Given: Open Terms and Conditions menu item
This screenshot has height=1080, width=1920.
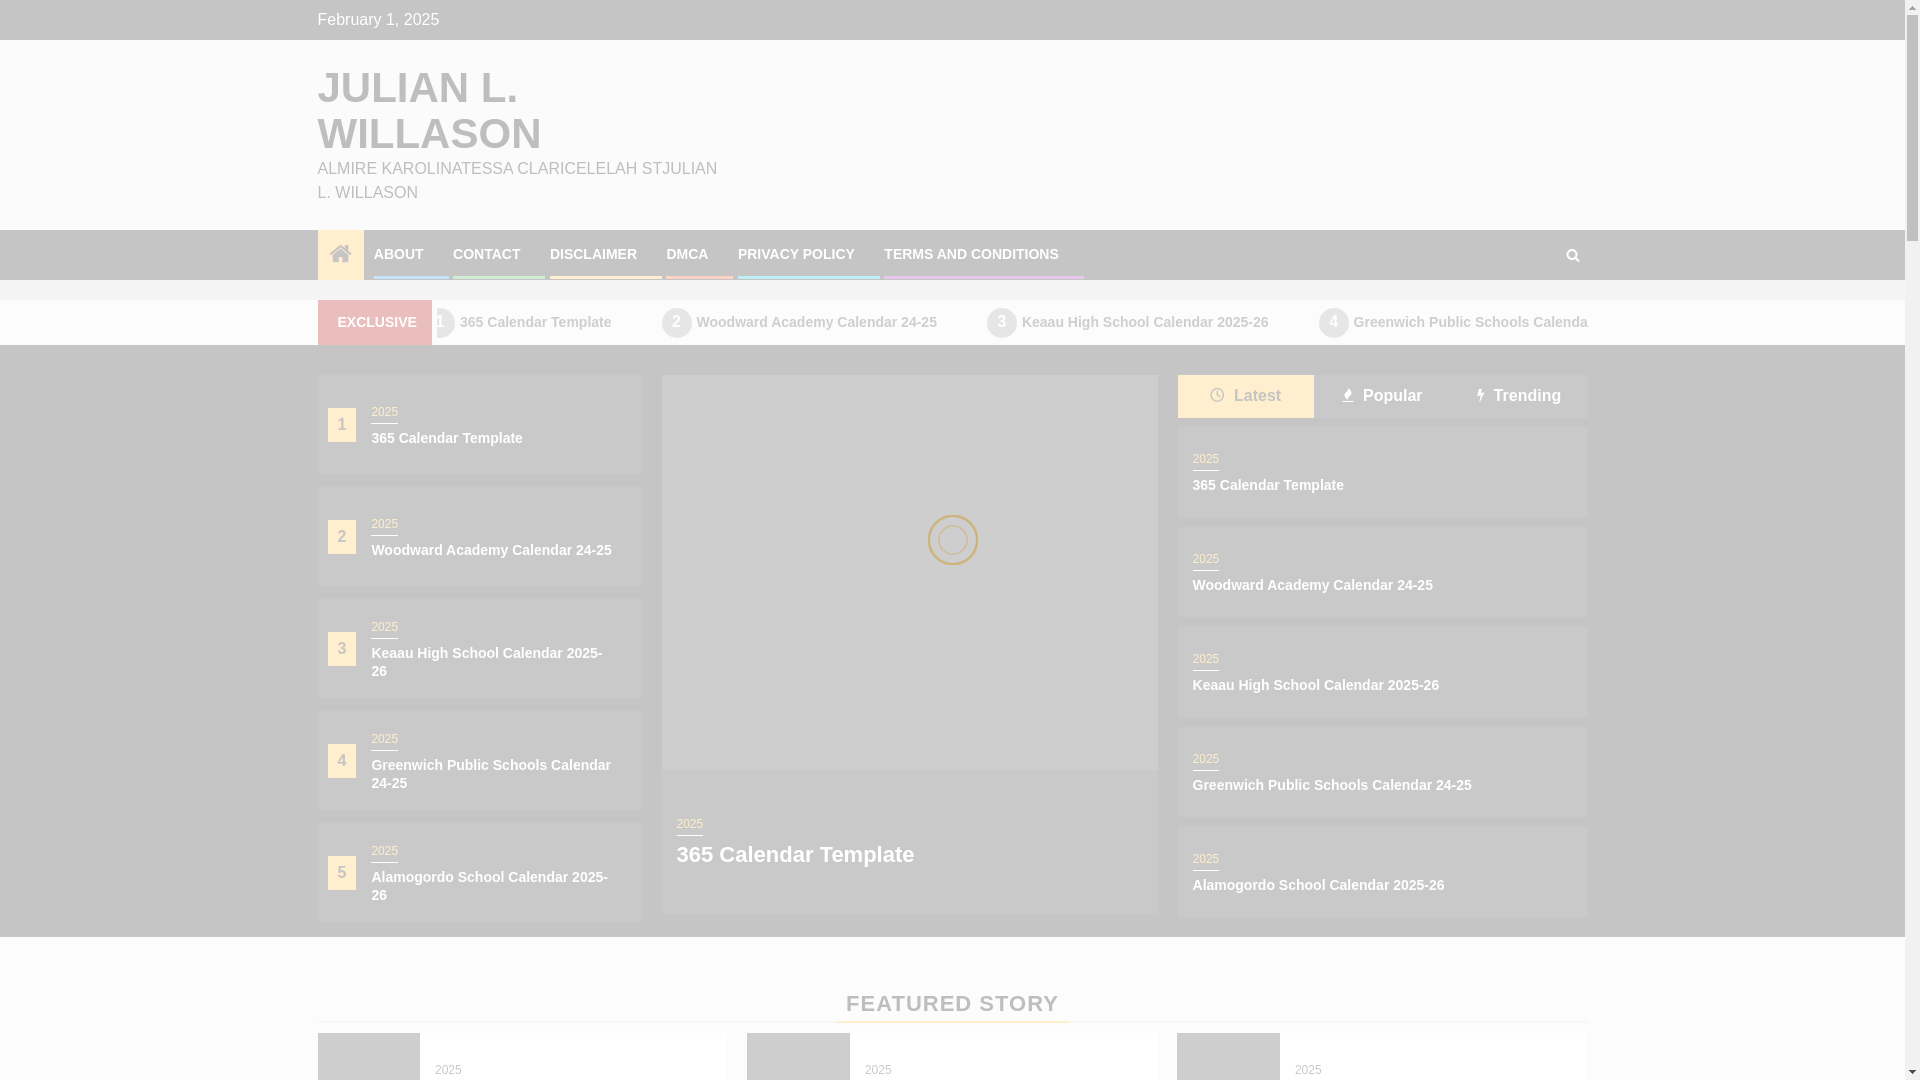Looking at the screenshot, I should coord(971,254).
